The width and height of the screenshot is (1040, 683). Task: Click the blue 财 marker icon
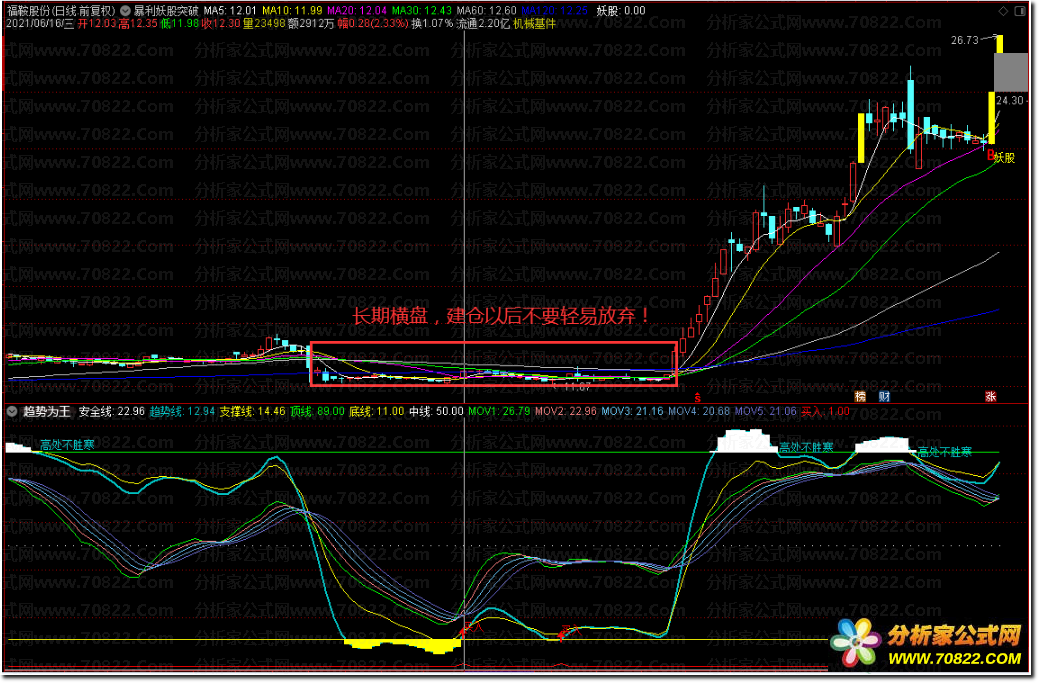[x=884, y=397]
